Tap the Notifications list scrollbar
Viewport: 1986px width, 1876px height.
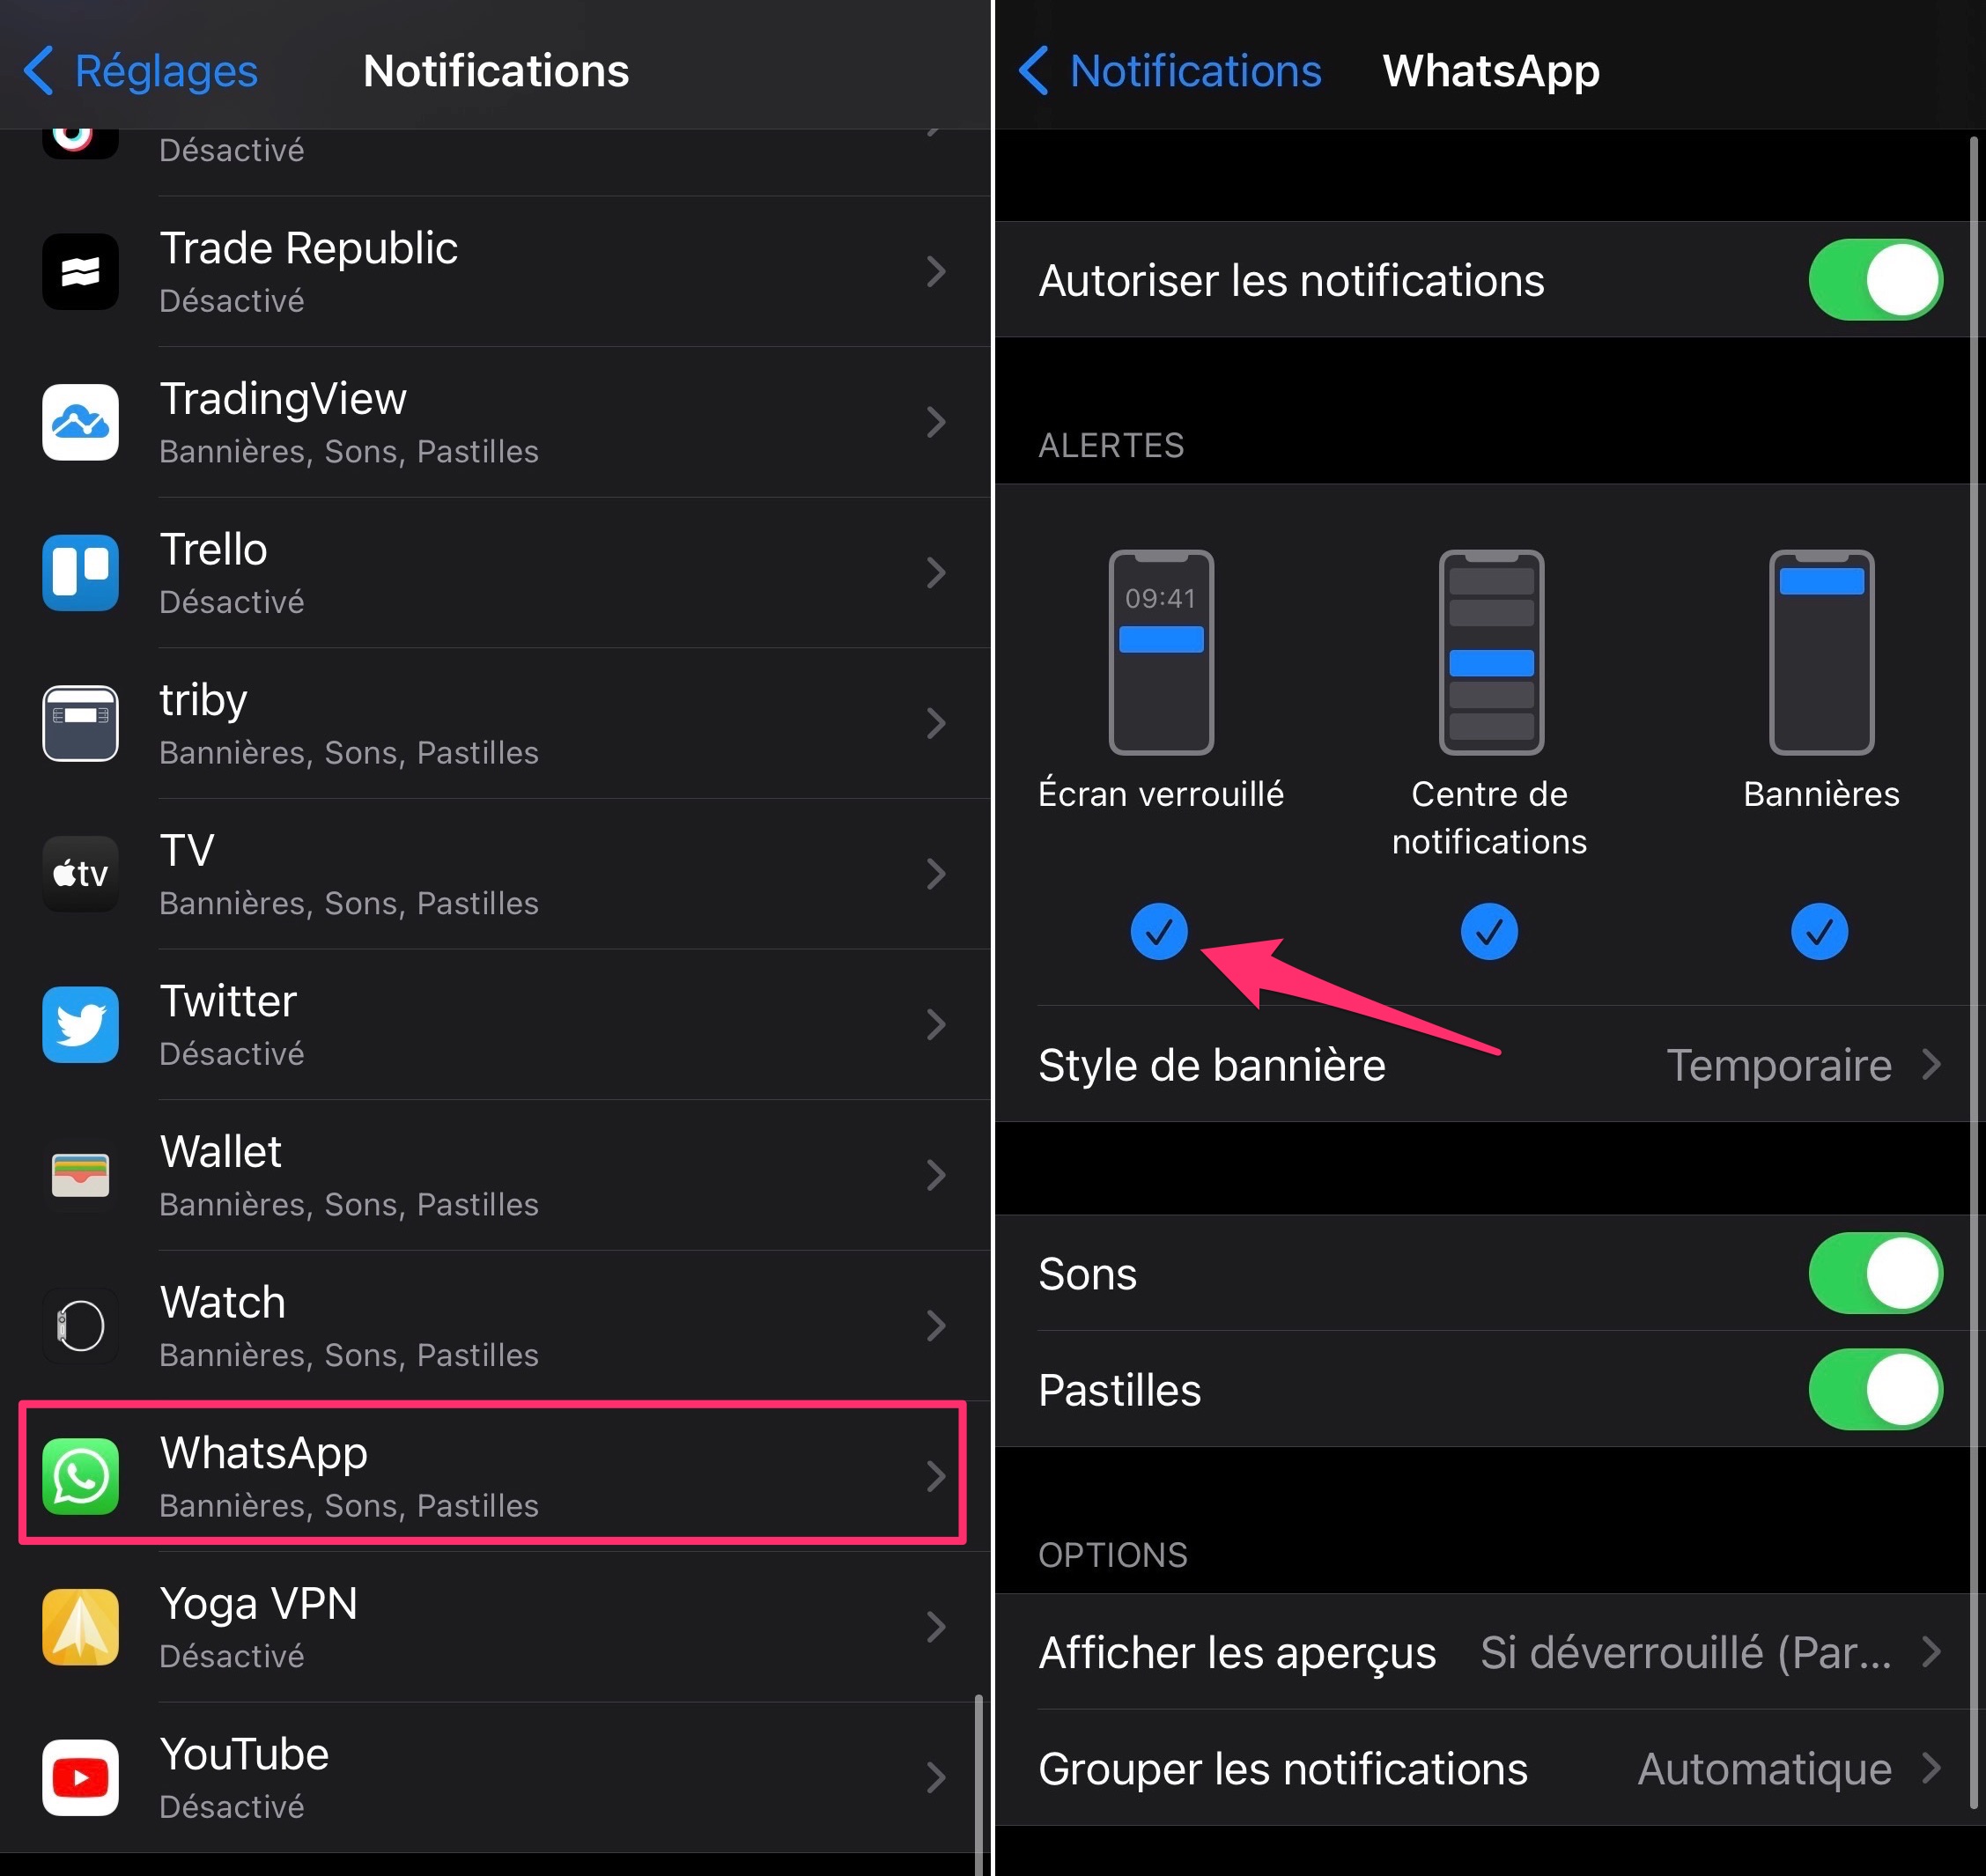click(x=978, y=1785)
